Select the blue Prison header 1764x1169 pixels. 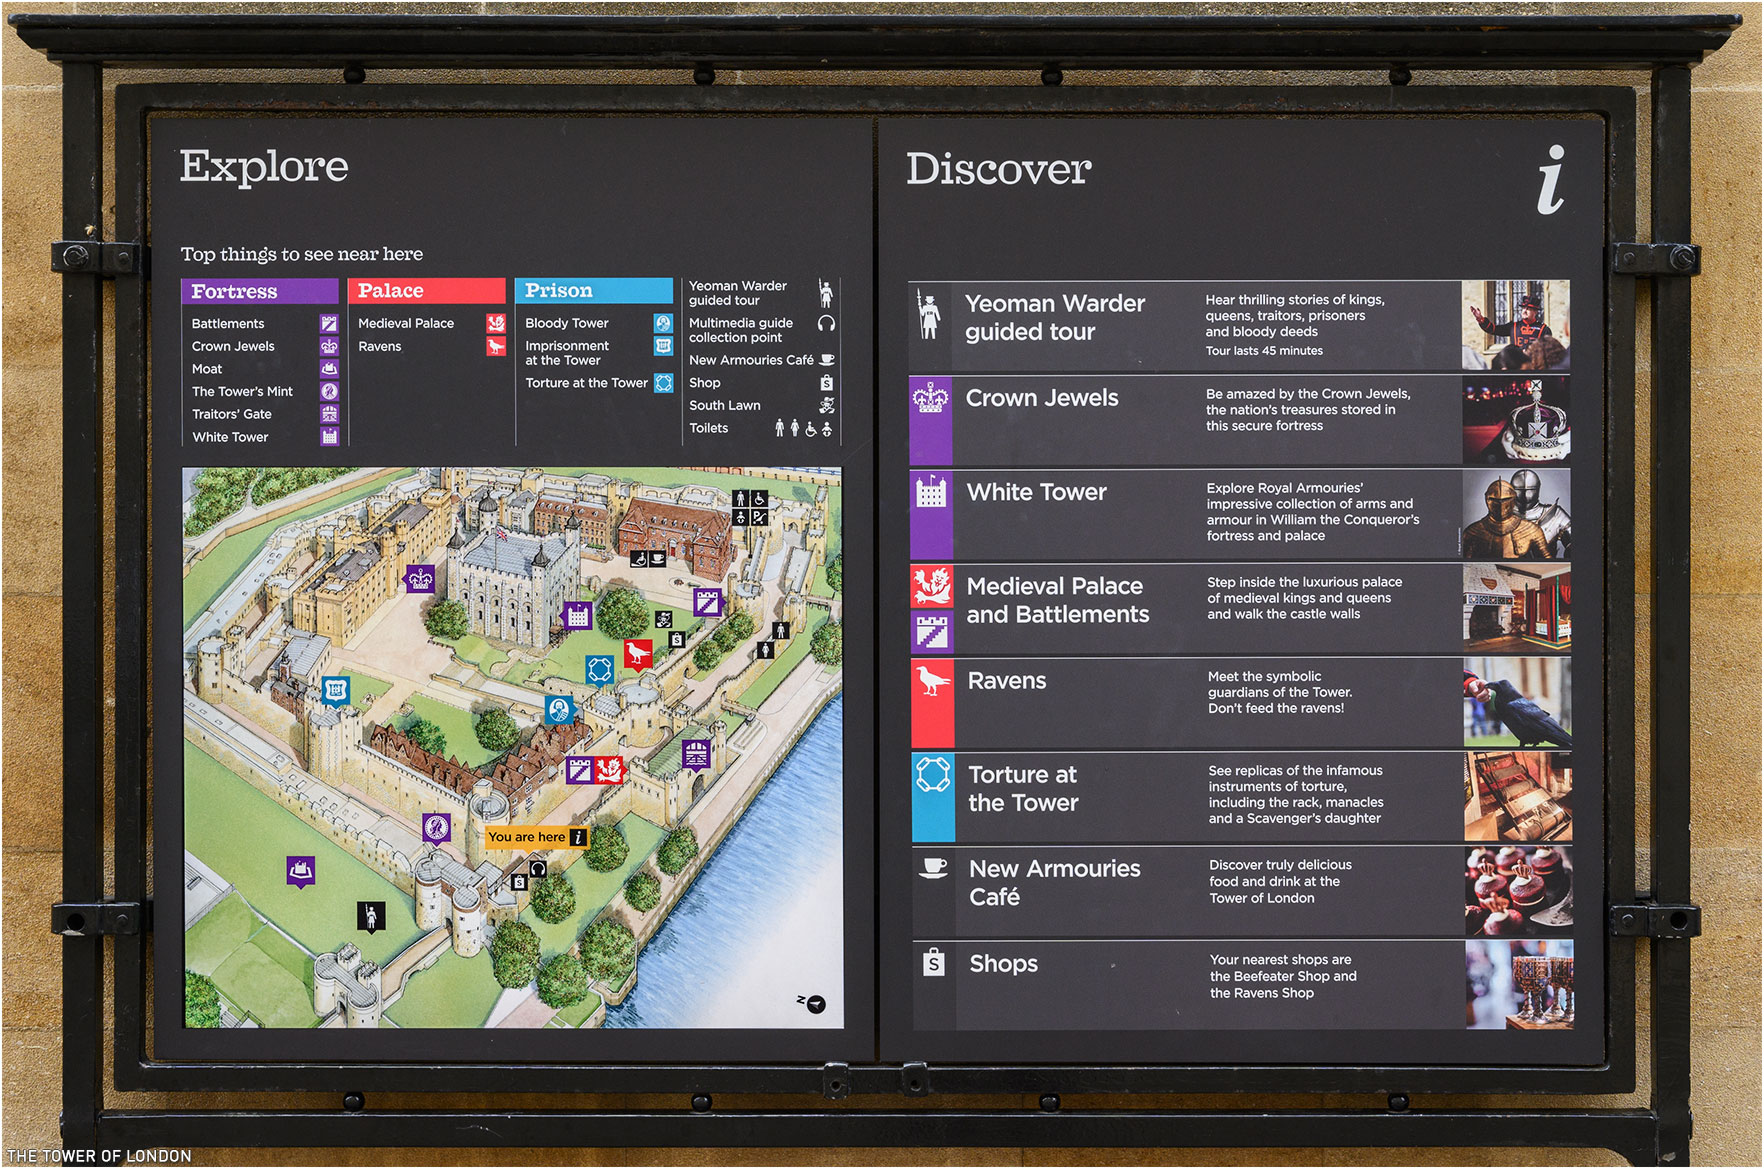tap(594, 291)
